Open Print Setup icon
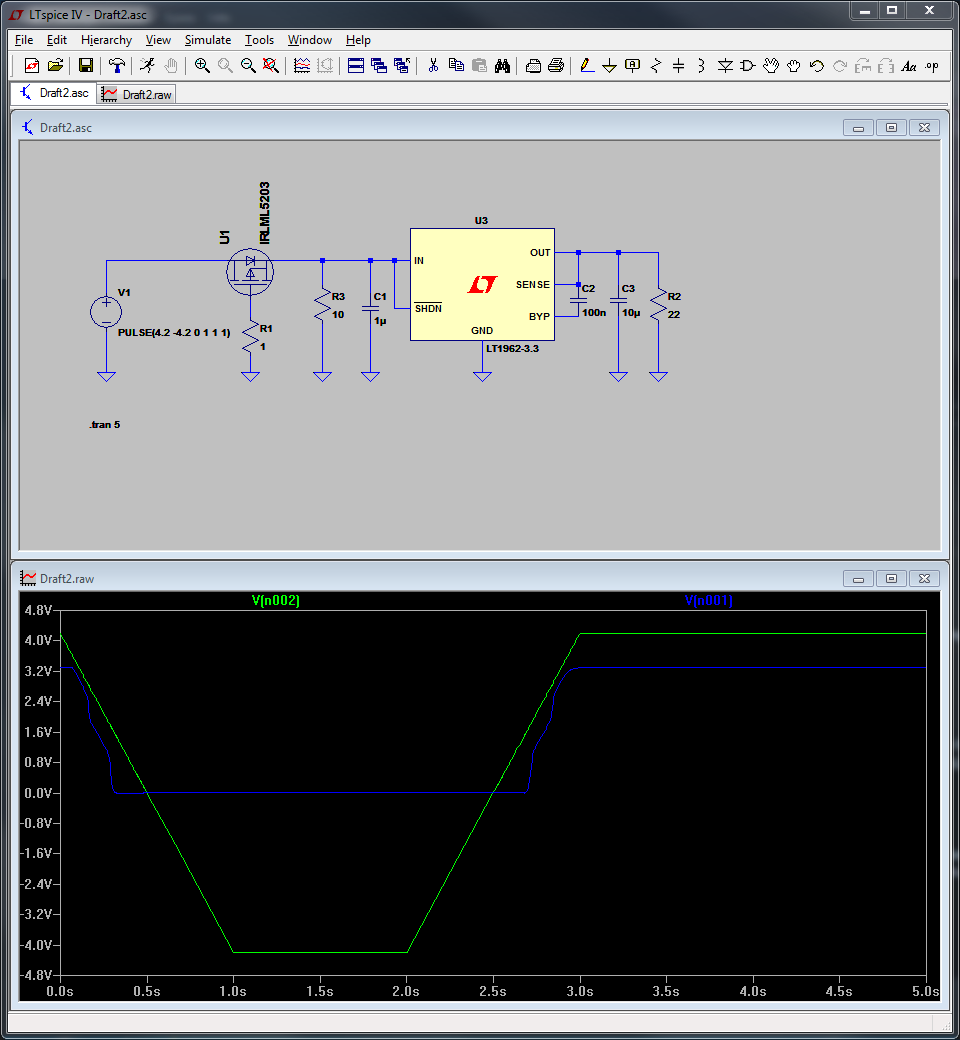The width and height of the screenshot is (960, 1040). tap(533, 65)
